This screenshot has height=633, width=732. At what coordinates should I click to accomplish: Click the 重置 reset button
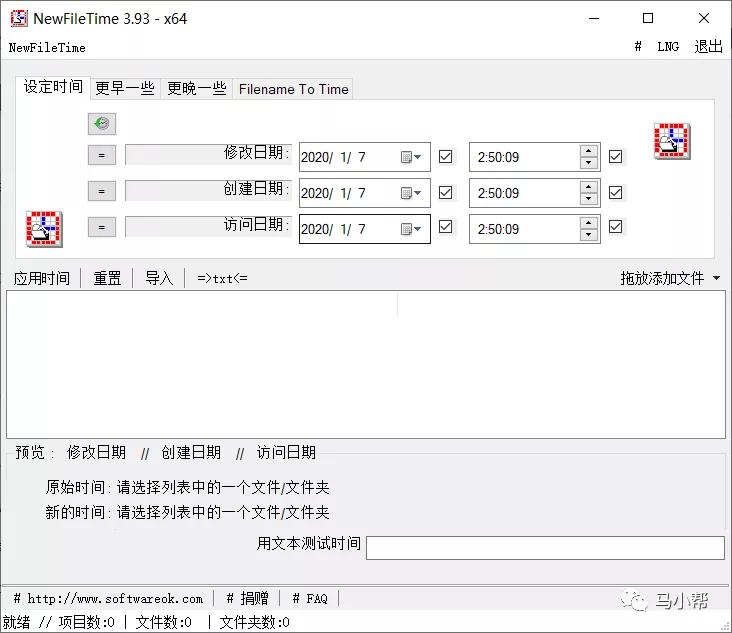pos(107,279)
